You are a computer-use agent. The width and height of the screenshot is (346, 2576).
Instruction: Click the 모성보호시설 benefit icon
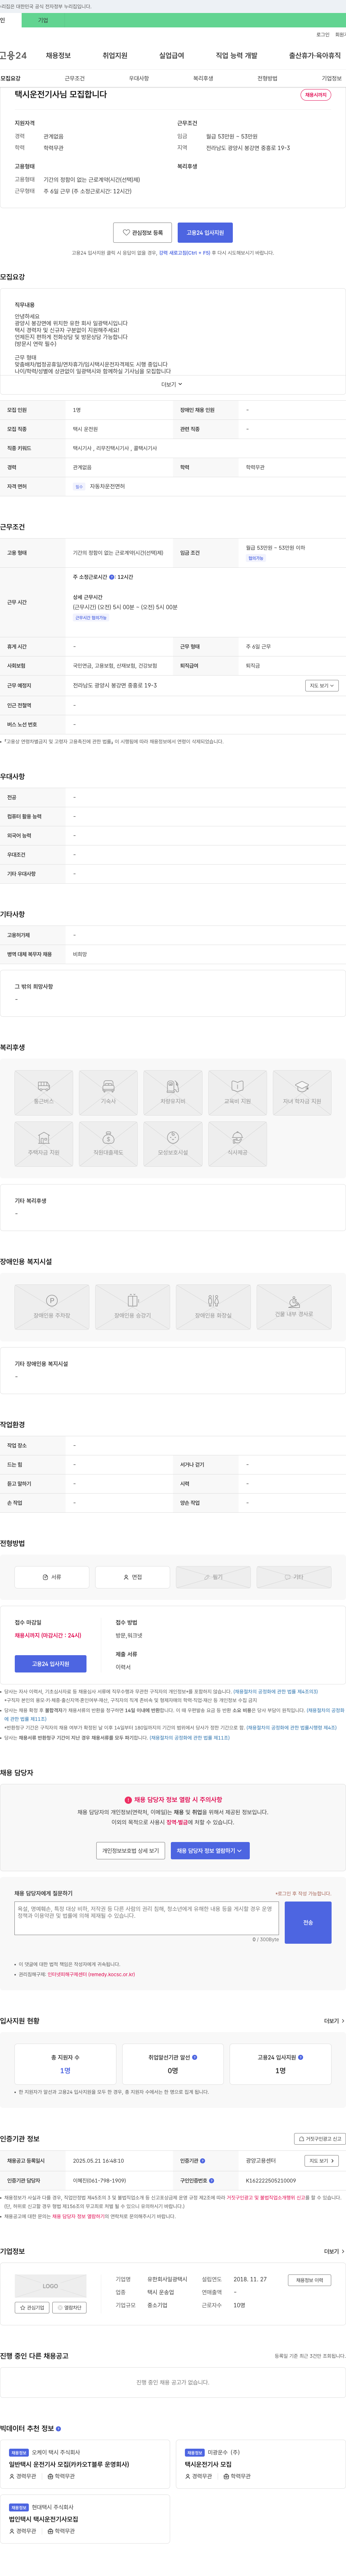tap(173, 1144)
